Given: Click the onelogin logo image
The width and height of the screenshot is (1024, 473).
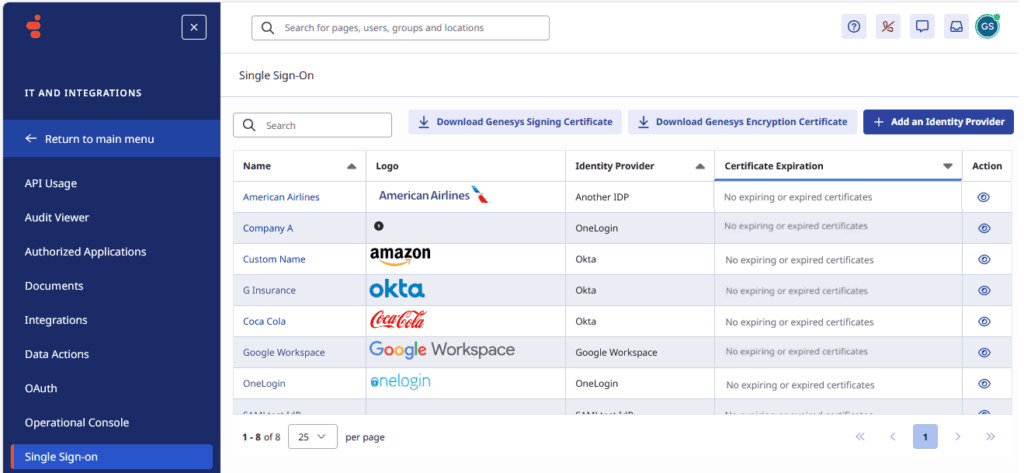Looking at the screenshot, I should (x=400, y=381).
